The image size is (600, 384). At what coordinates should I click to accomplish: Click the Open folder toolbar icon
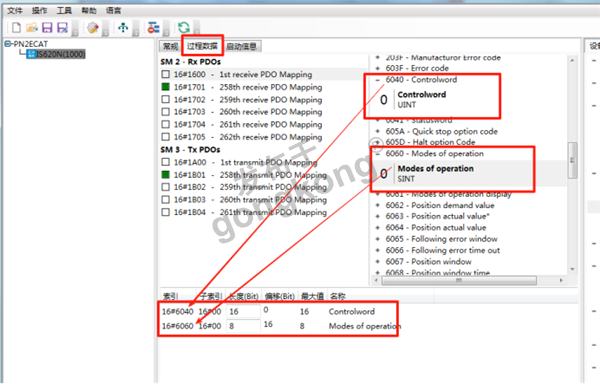31,28
